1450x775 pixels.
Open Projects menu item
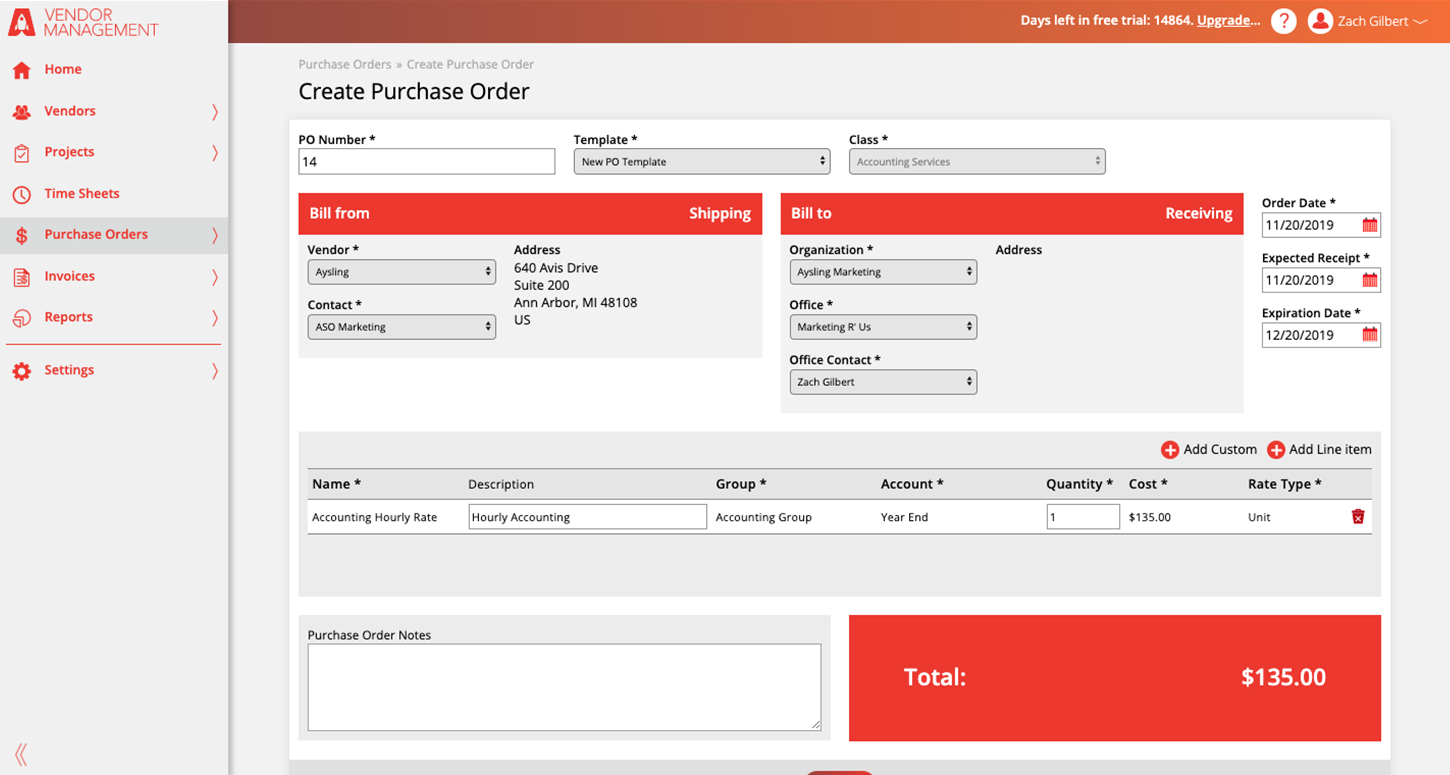[69, 153]
